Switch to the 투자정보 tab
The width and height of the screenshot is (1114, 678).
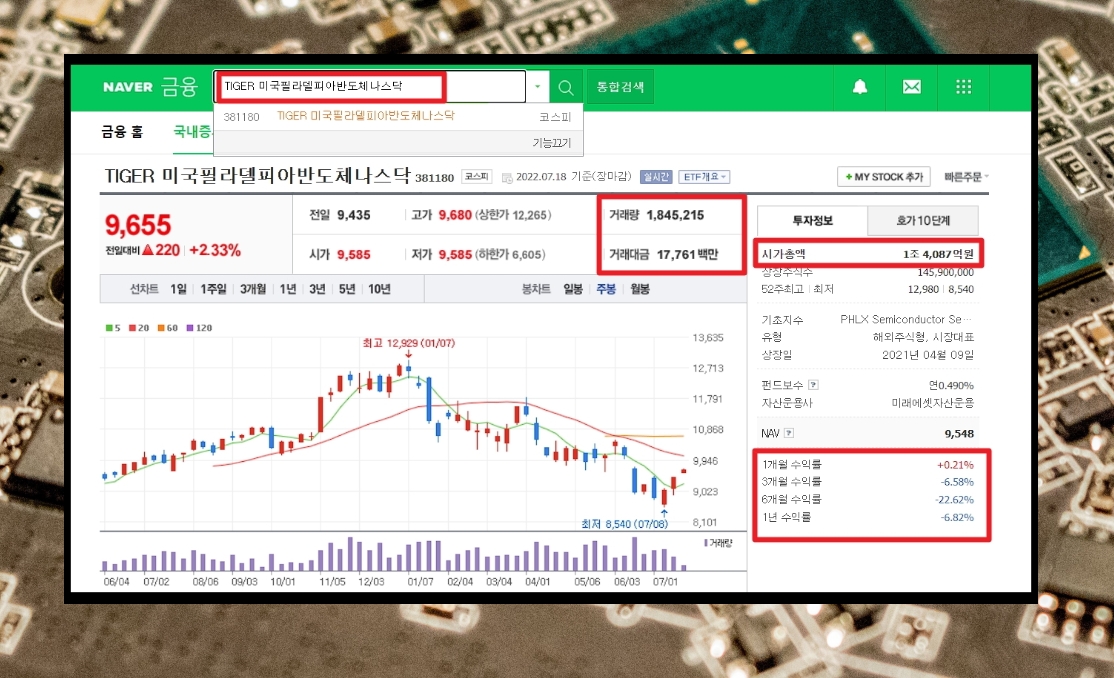tap(812, 220)
